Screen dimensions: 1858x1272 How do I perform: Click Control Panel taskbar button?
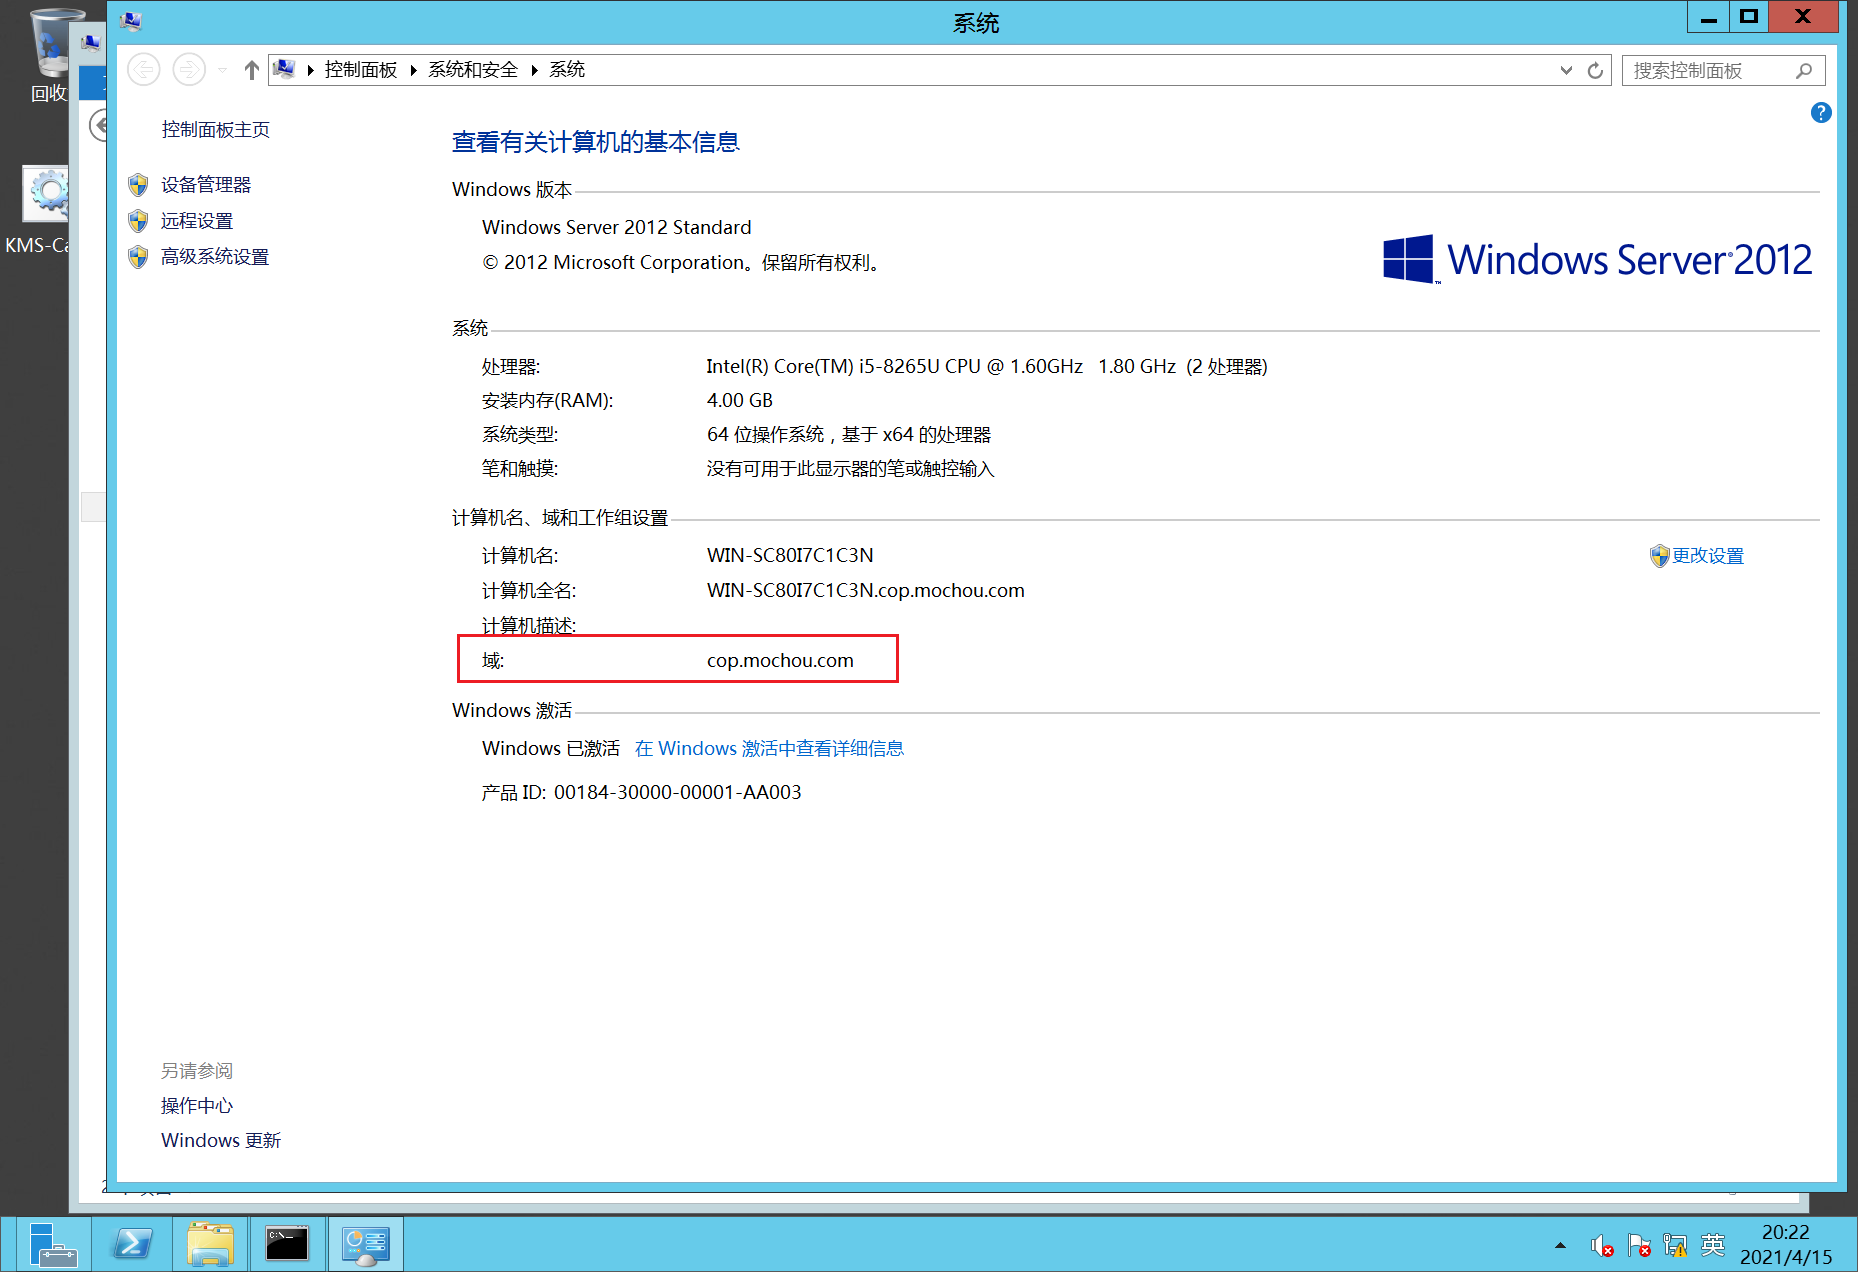pyautogui.click(x=366, y=1244)
